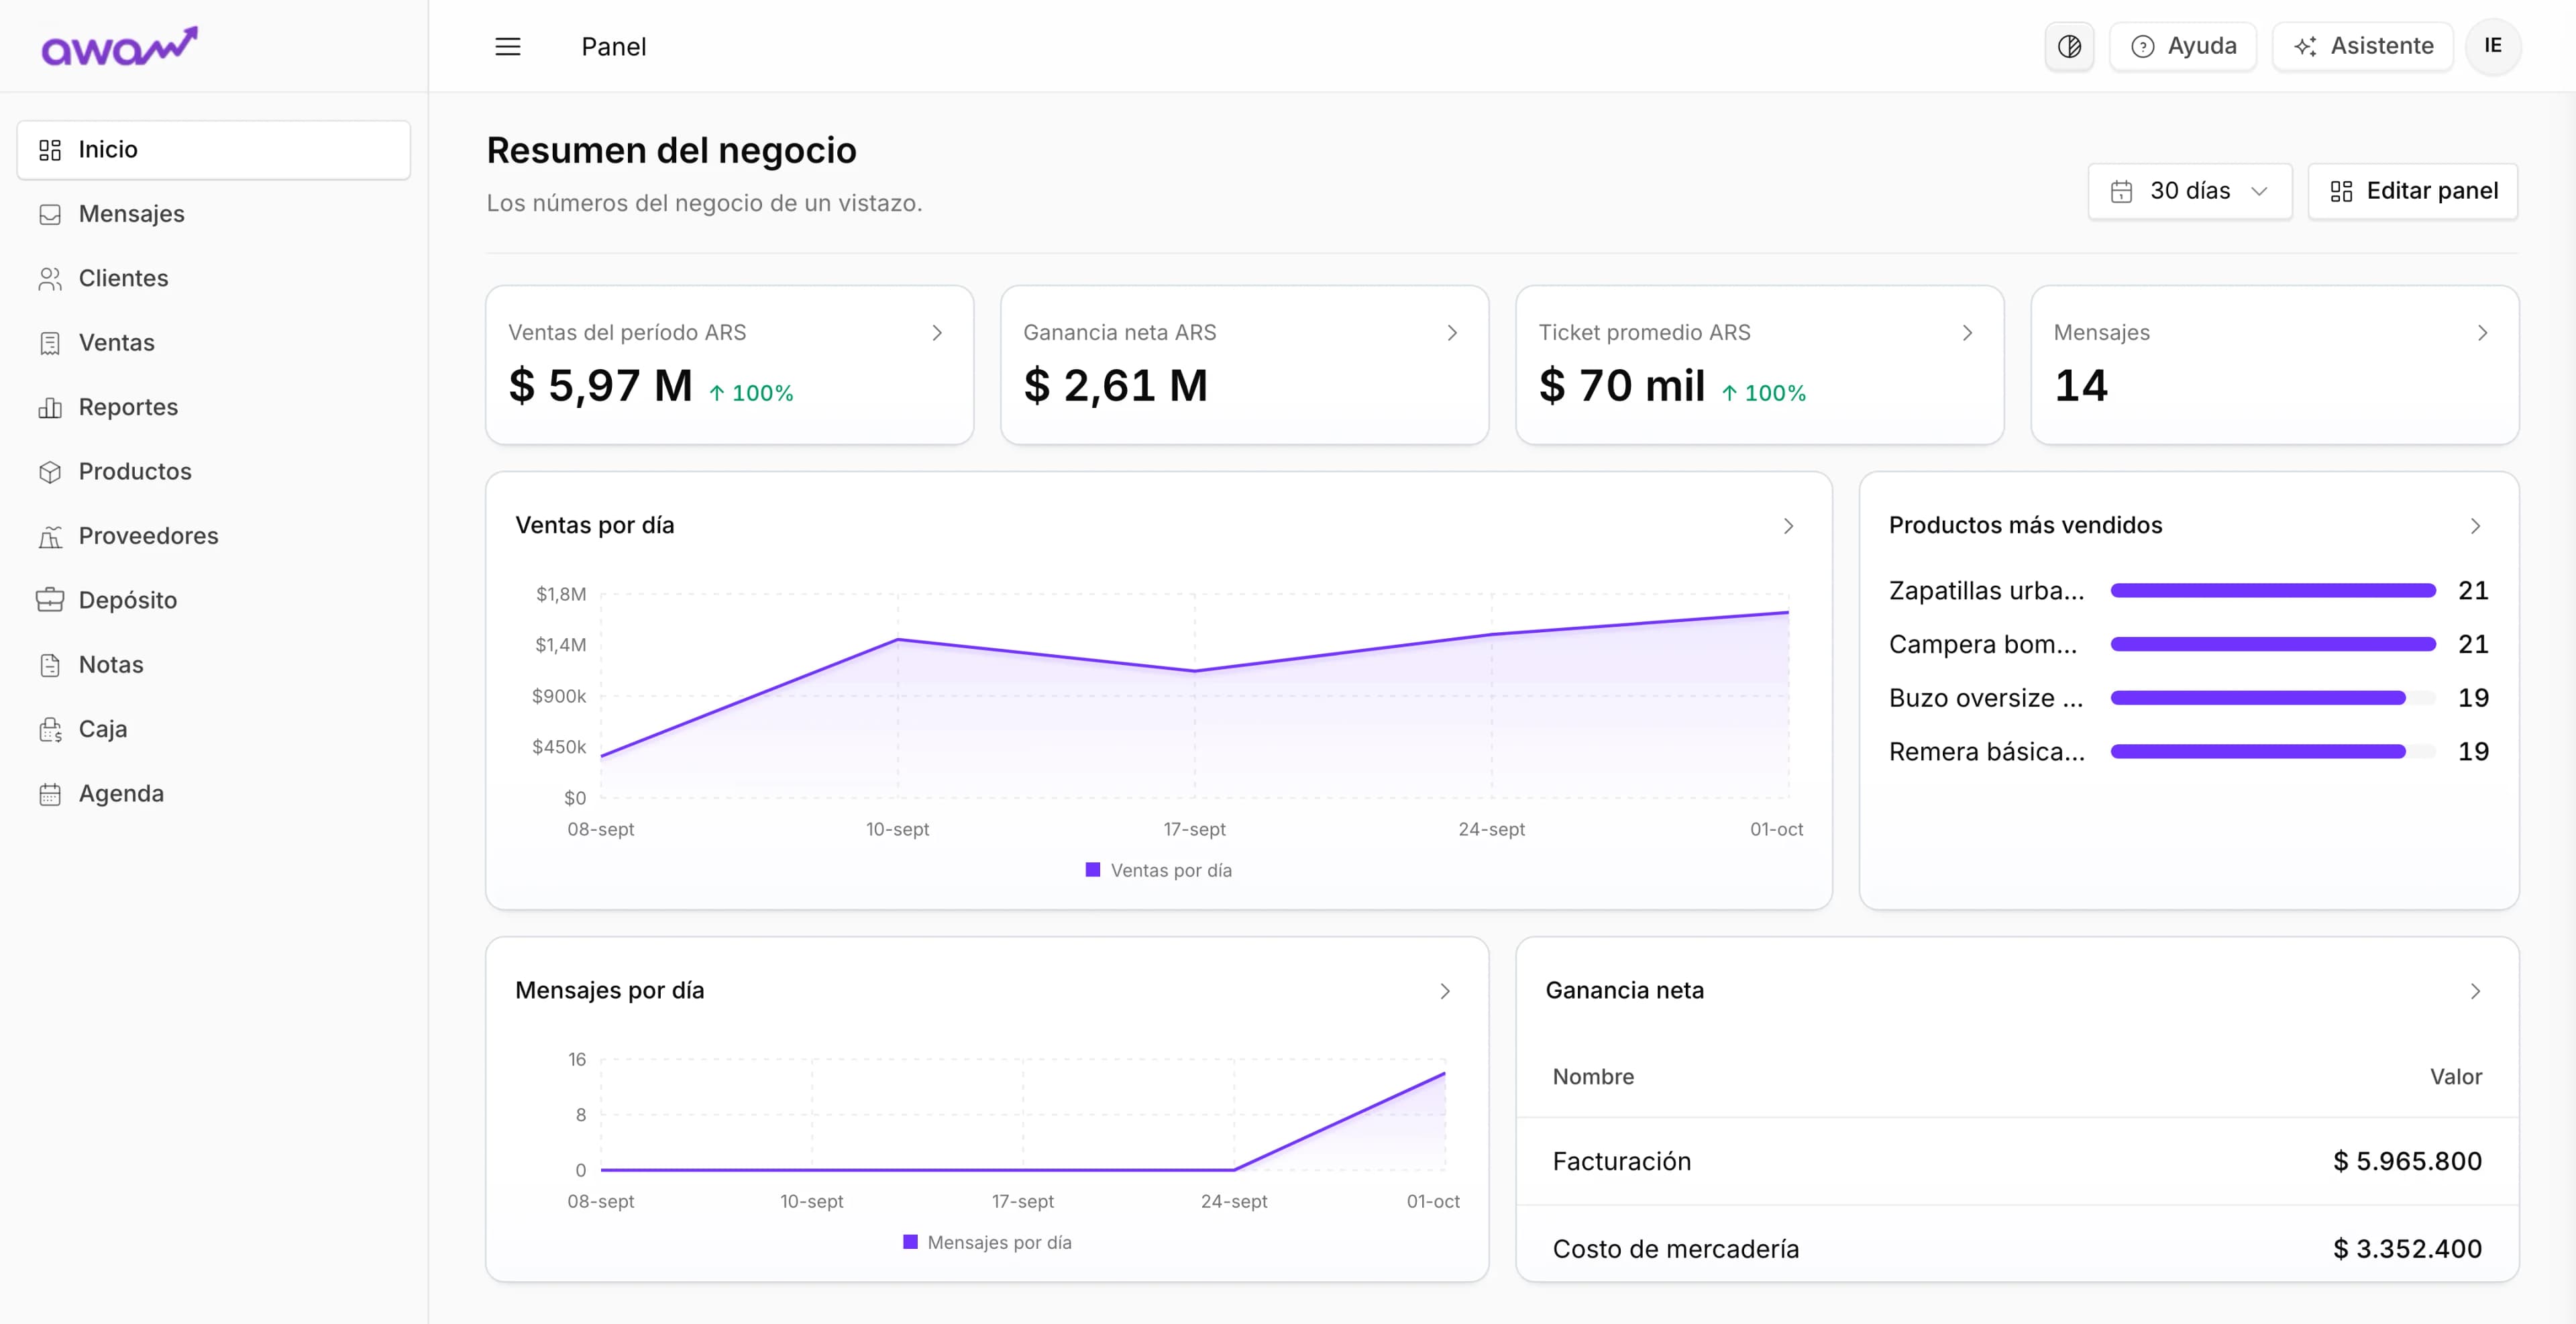Expand the Mensajes count card chevron
2576x1324 pixels.
pos(2482,333)
